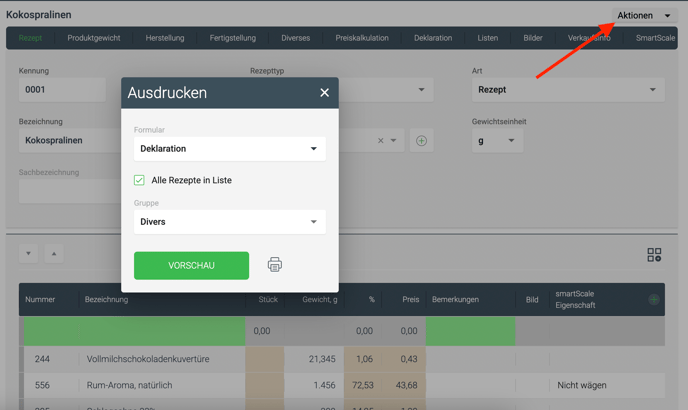Clear the field using the small x icon

[380, 141]
